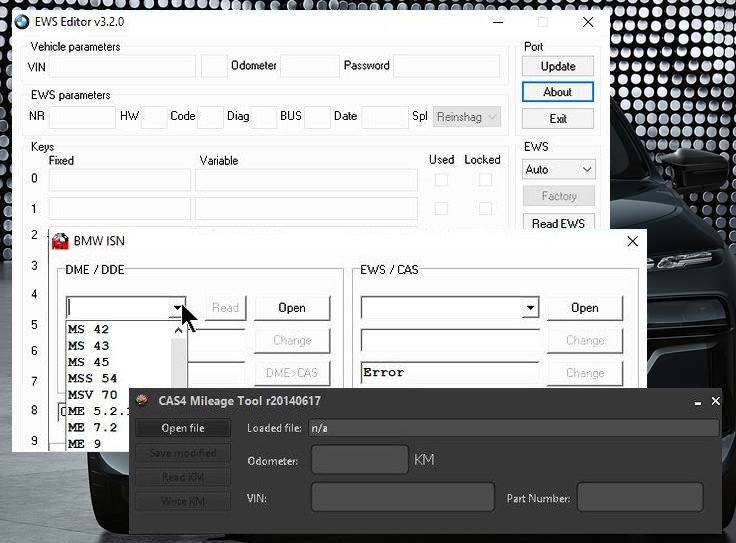Click the CAS4 Part Number field

pos(640,497)
